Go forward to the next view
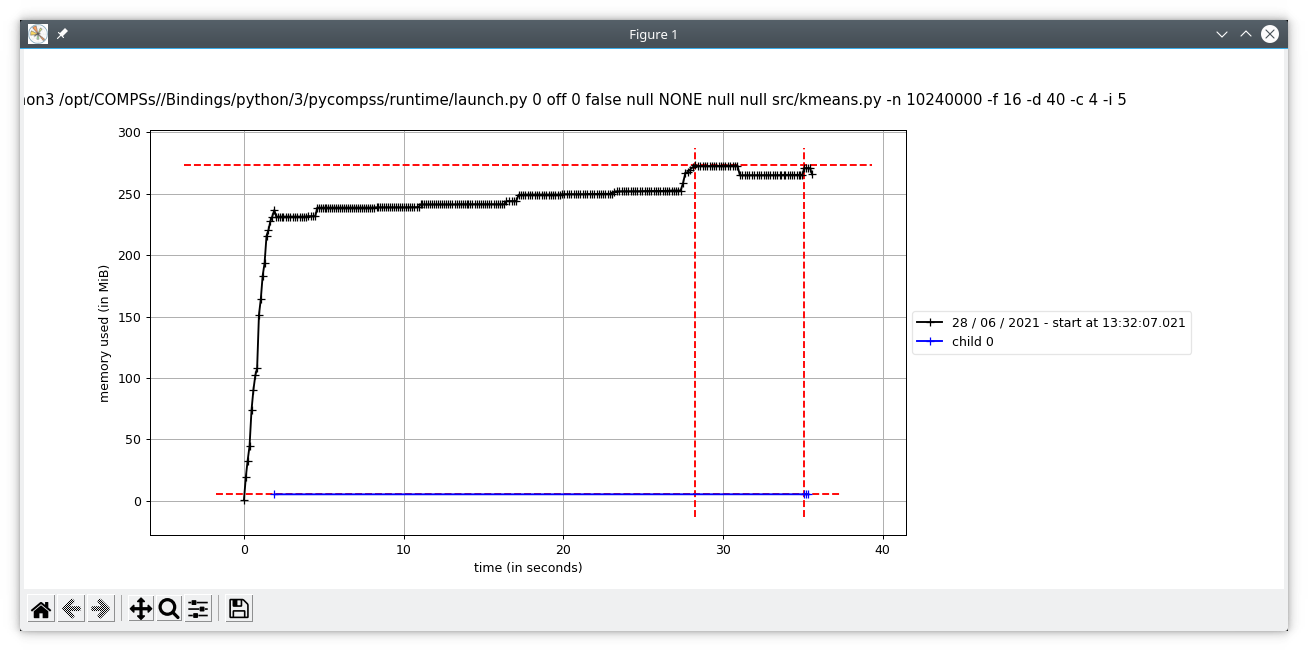 click(x=101, y=609)
